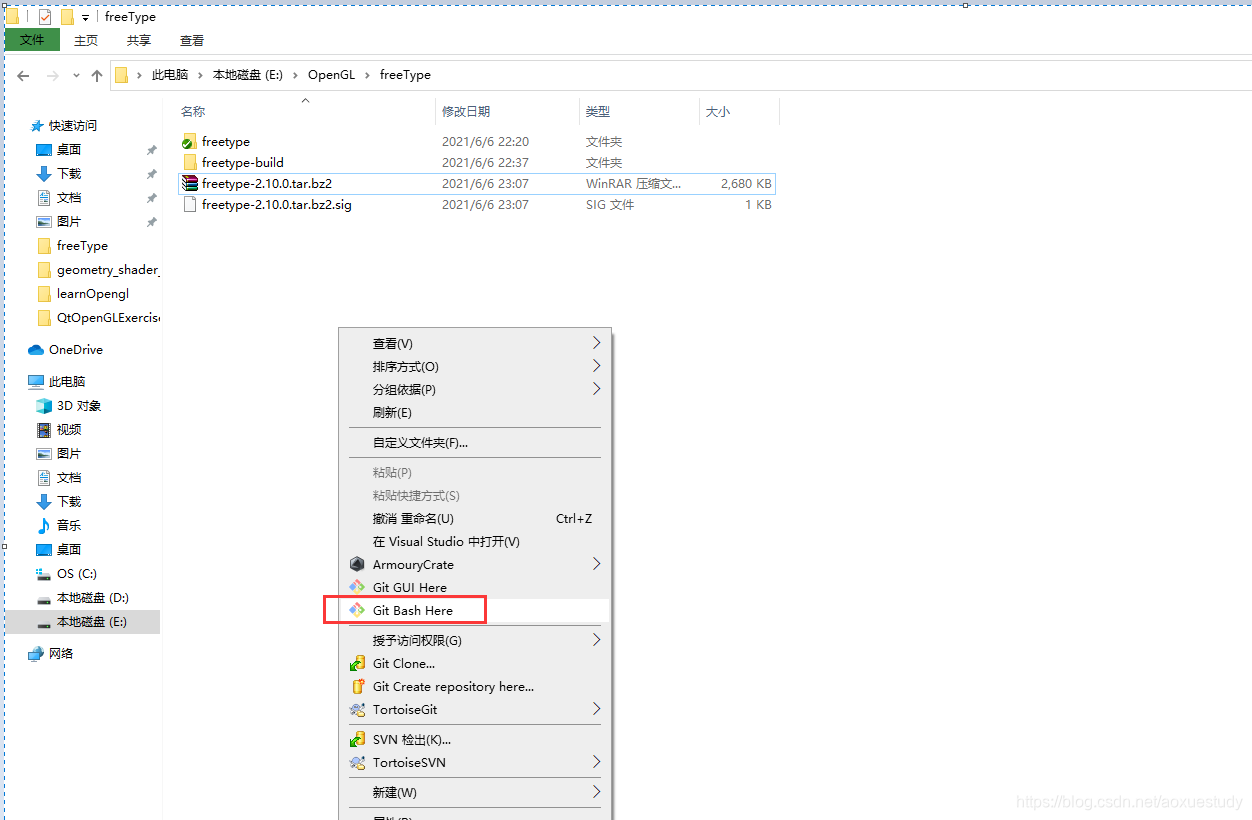The width and height of the screenshot is (1252, 820).
Task: Sort by the 名称 column header
Action: click(193, 112)
